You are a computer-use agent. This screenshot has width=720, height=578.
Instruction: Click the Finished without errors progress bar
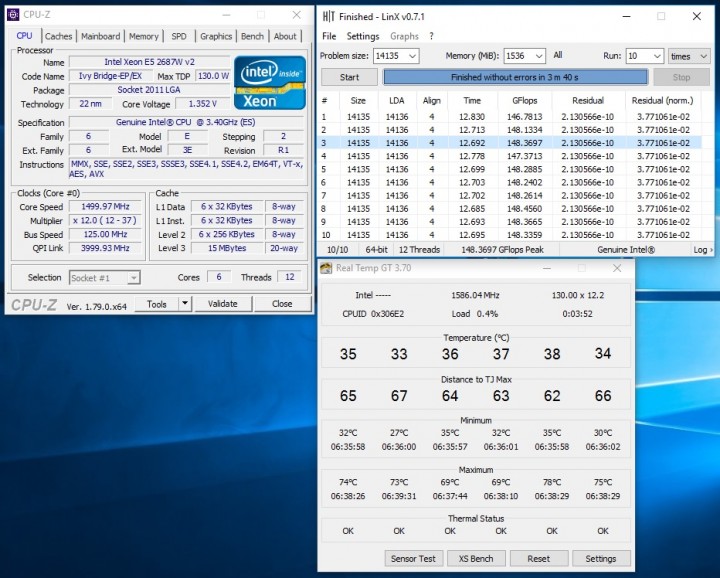[515, 77]
